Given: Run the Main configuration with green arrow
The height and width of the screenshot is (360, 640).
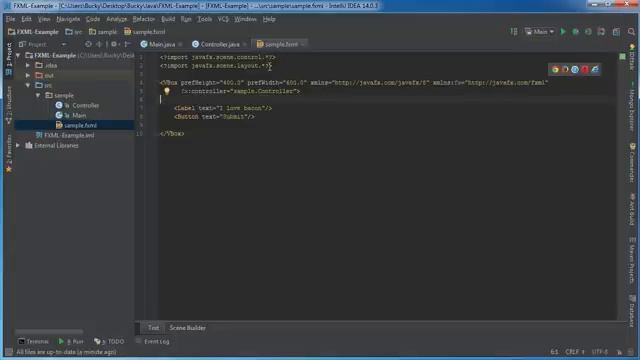Looking at the screenshot, I should pos(563,31).
